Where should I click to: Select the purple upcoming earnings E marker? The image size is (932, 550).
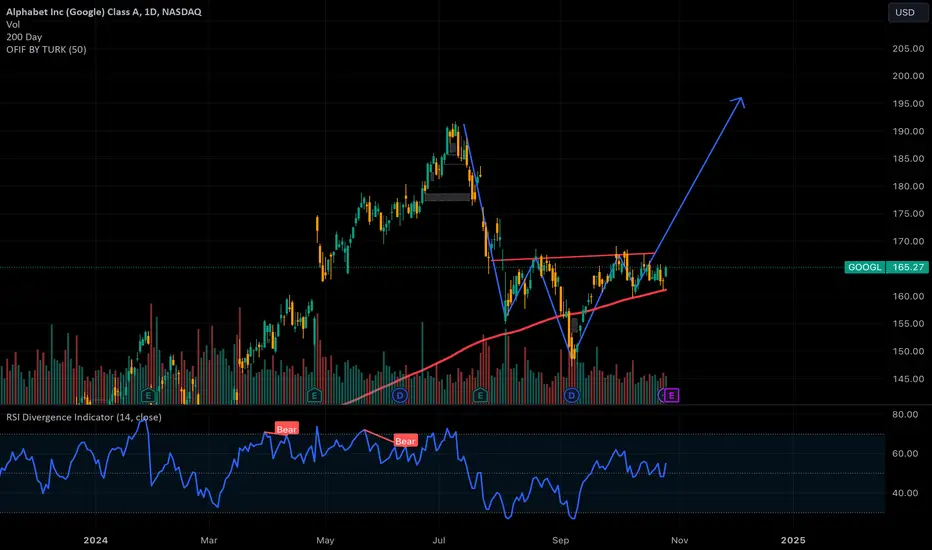coord(672,395)
